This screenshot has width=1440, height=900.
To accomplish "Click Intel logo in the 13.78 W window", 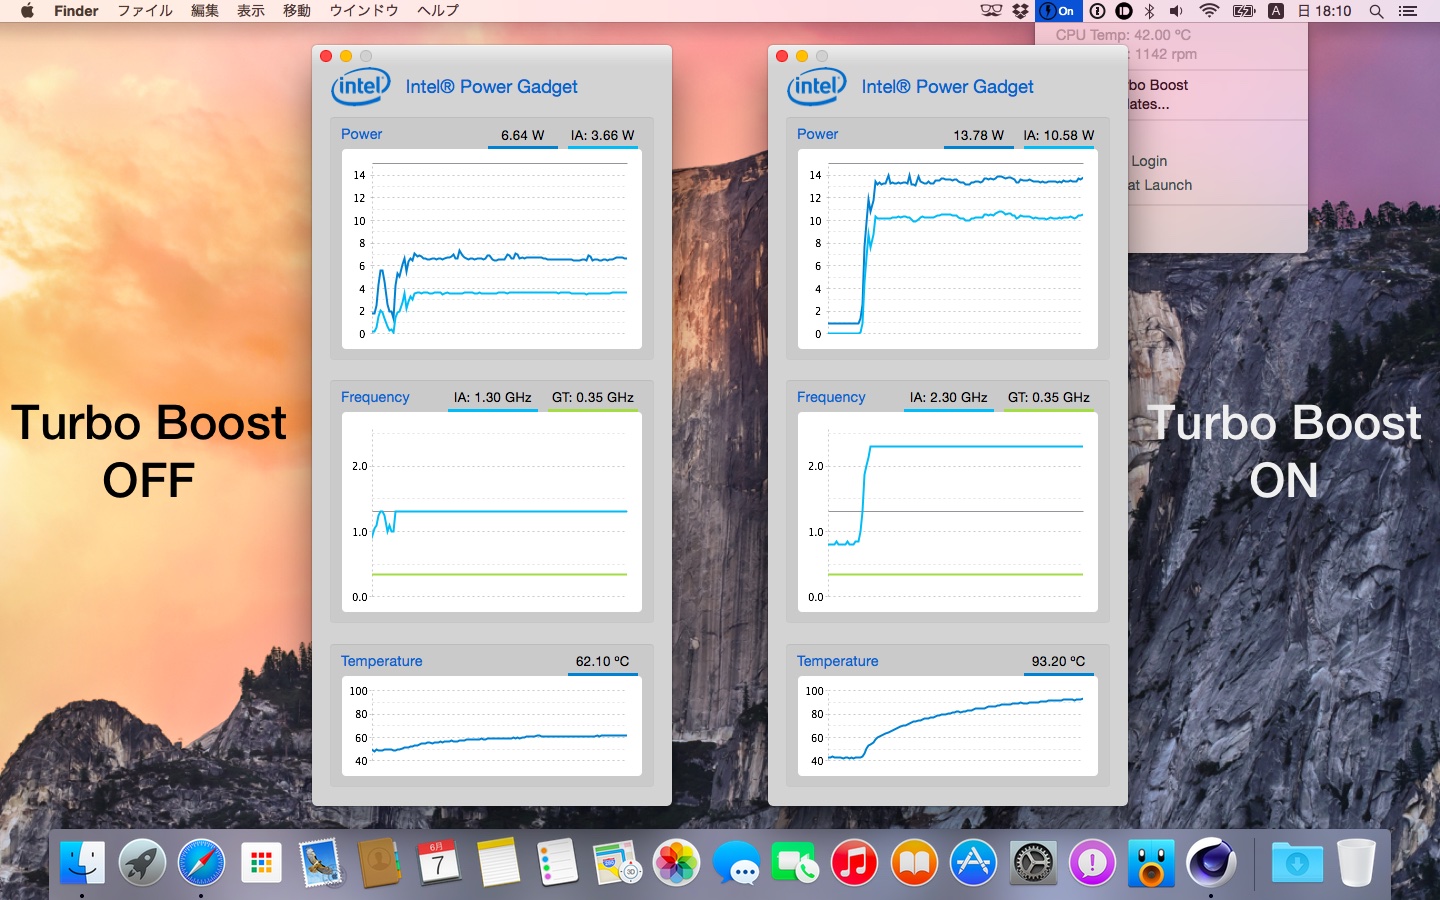I will (x=817, y=87).
